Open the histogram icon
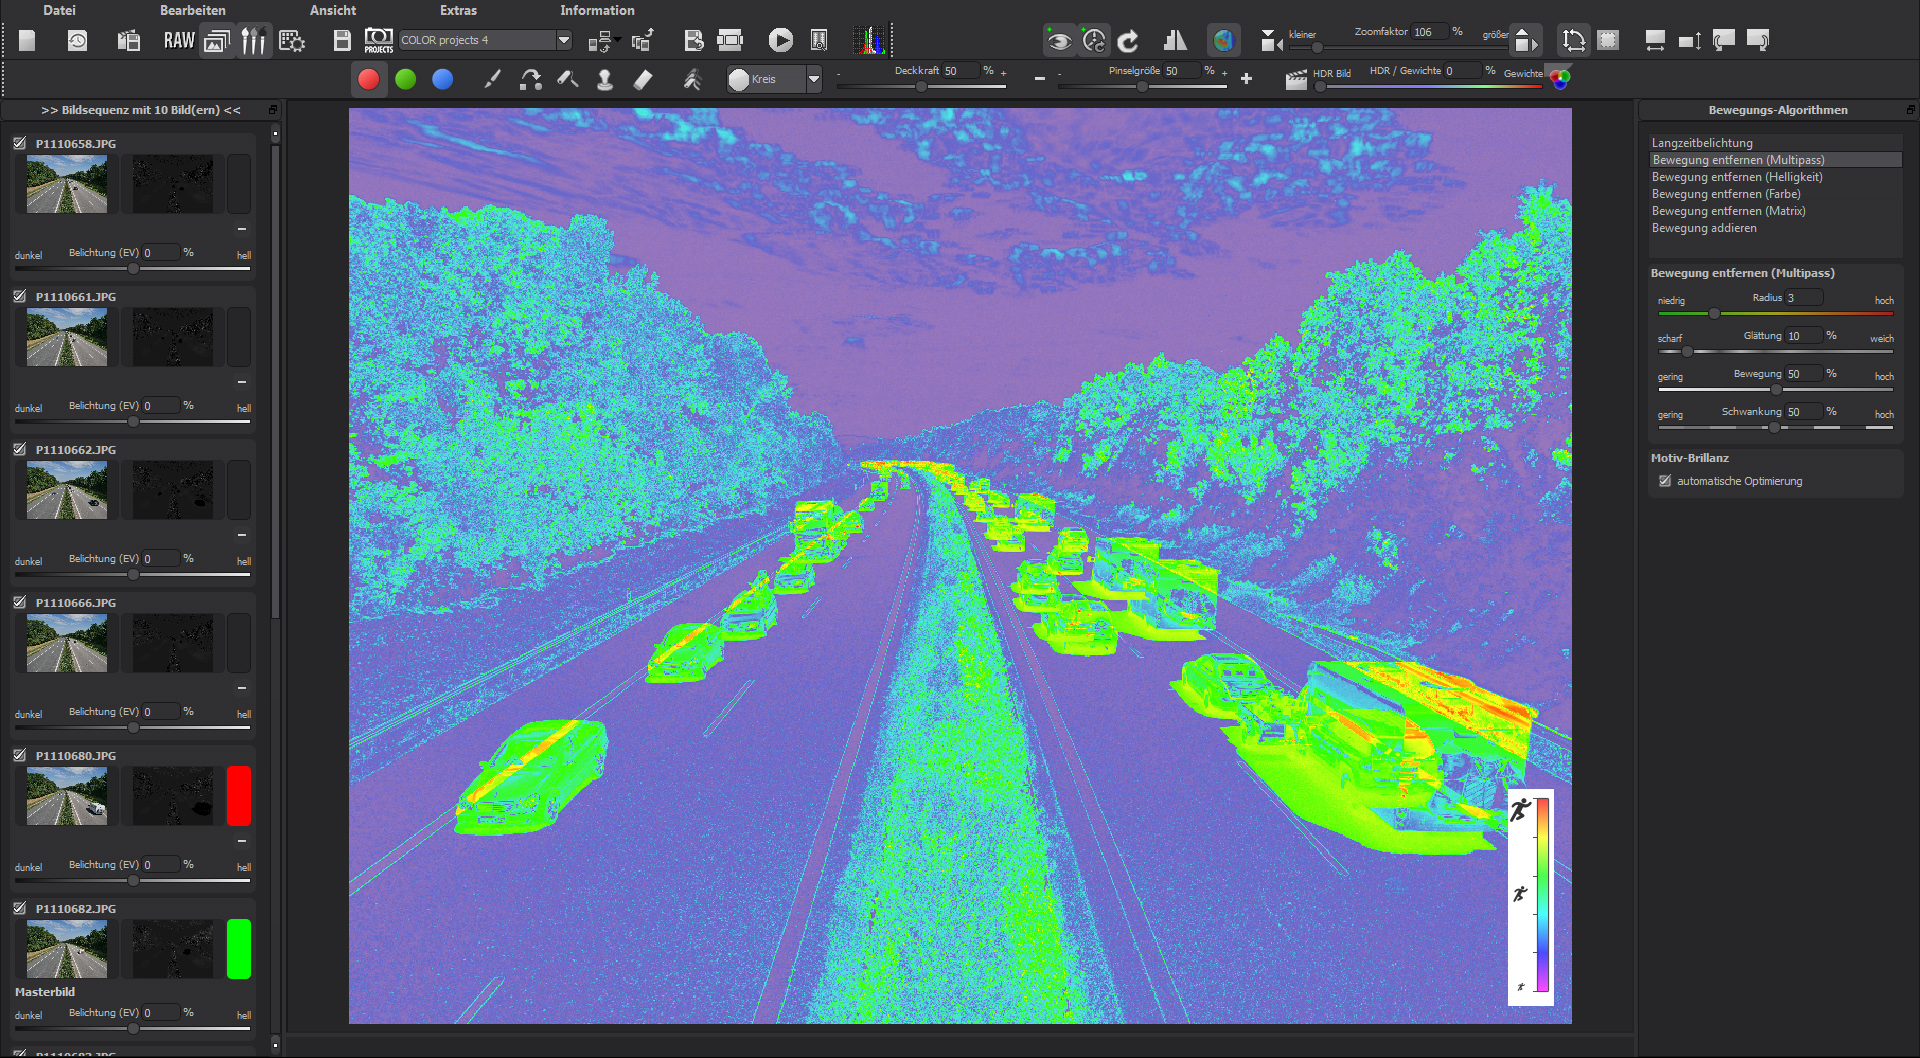 click(869, 40)
